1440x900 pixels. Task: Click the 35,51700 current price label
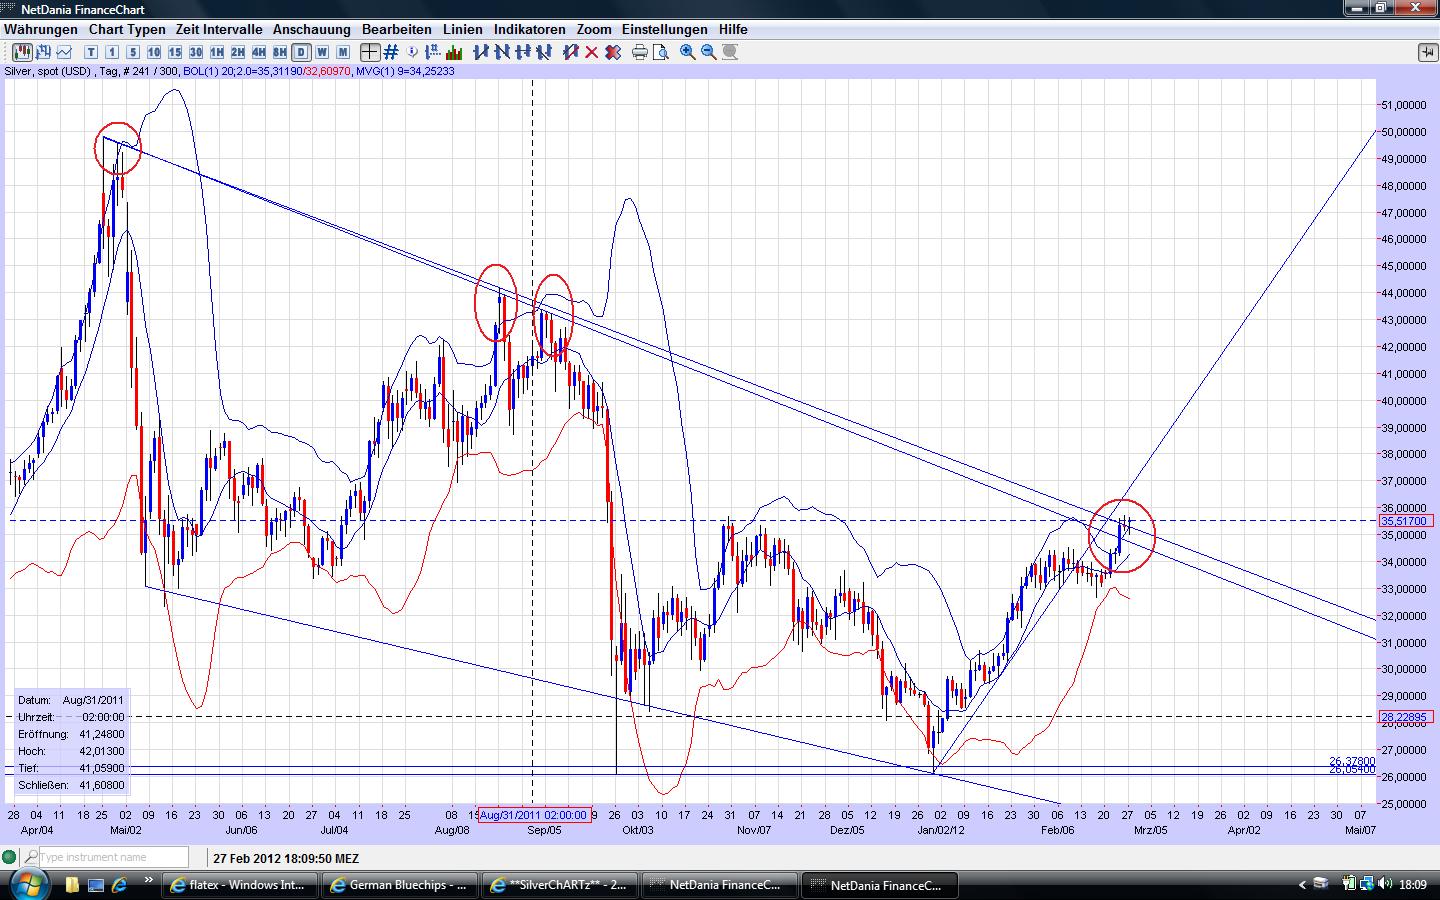(1407, 521)
